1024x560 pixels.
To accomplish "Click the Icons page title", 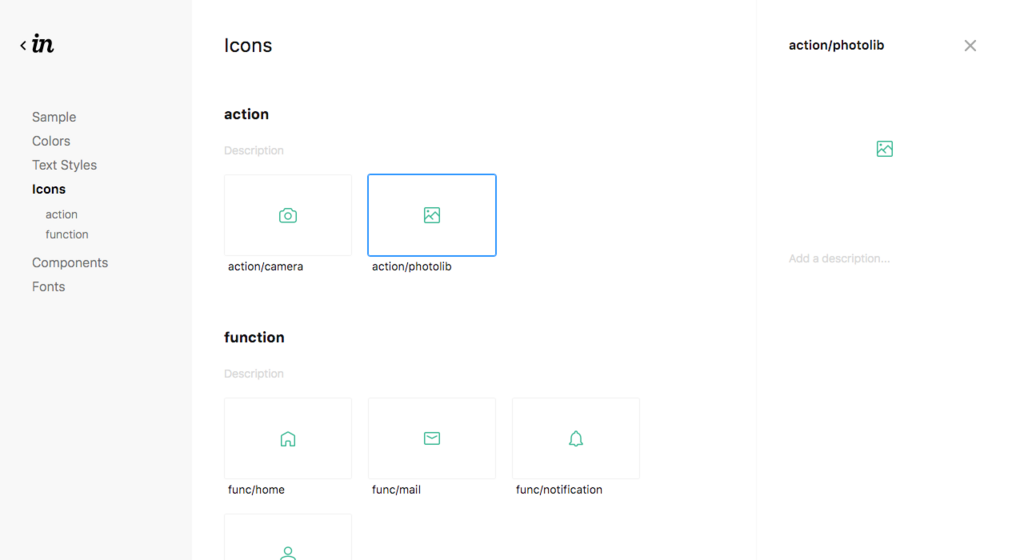I will [x=248, y=45].
